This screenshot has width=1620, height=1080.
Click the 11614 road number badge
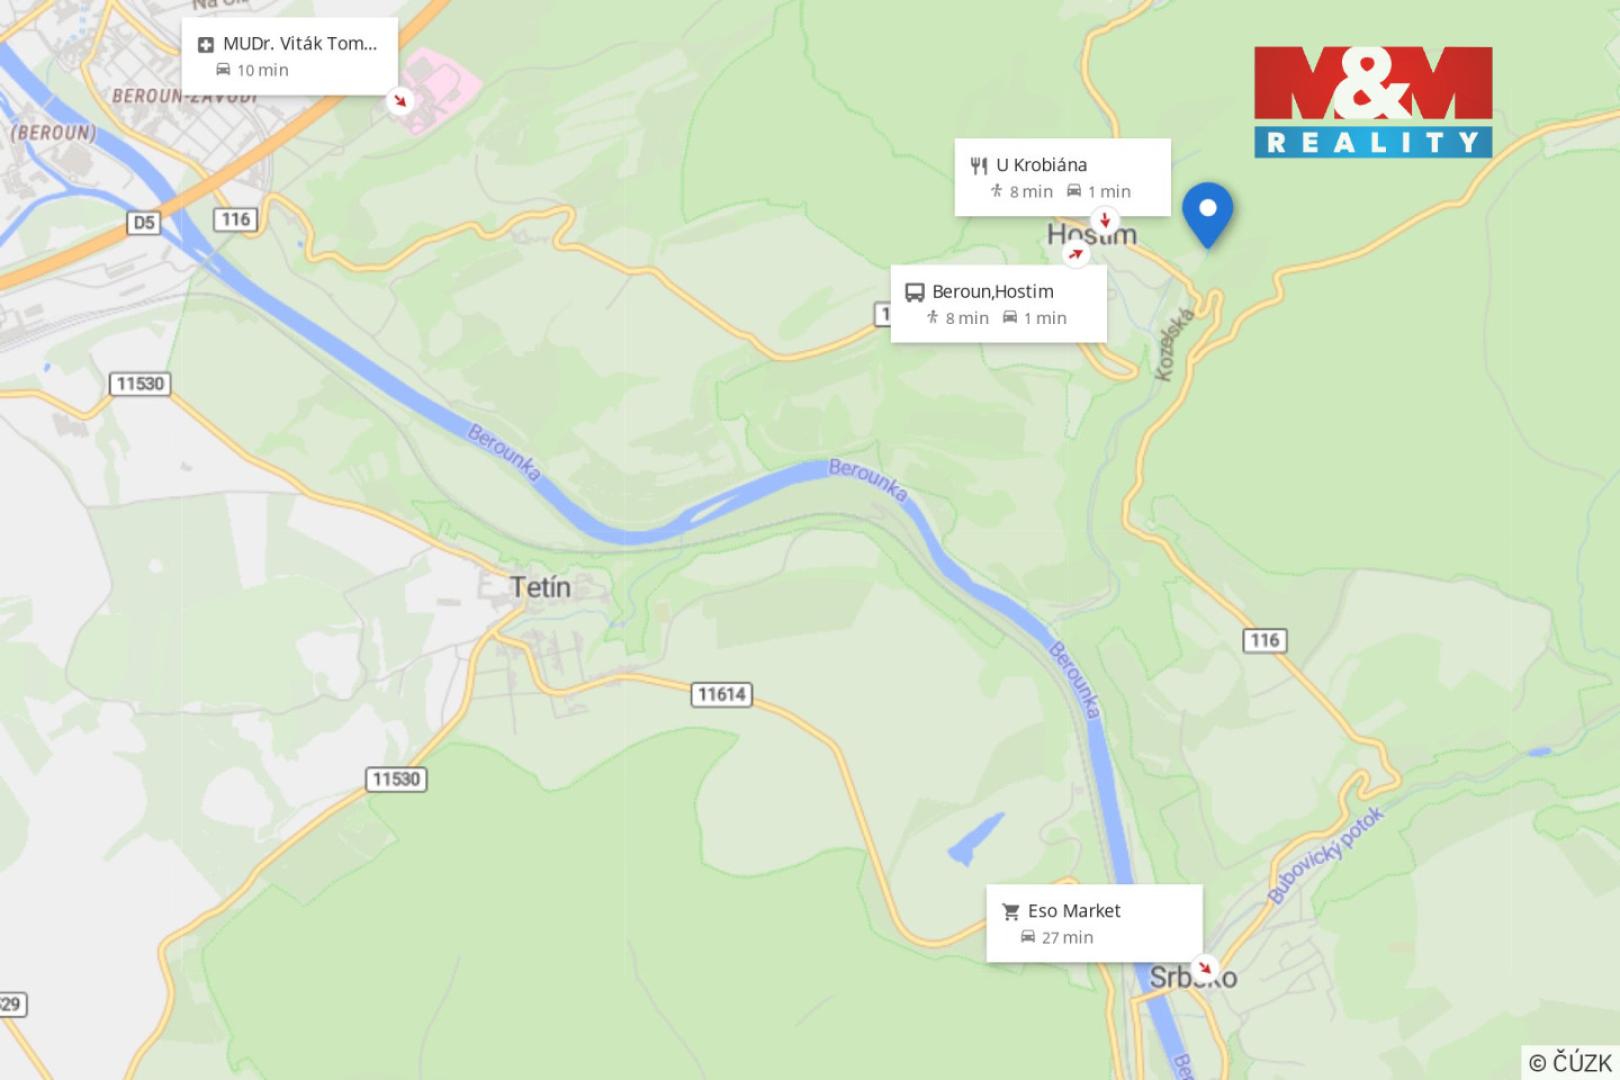722,694
